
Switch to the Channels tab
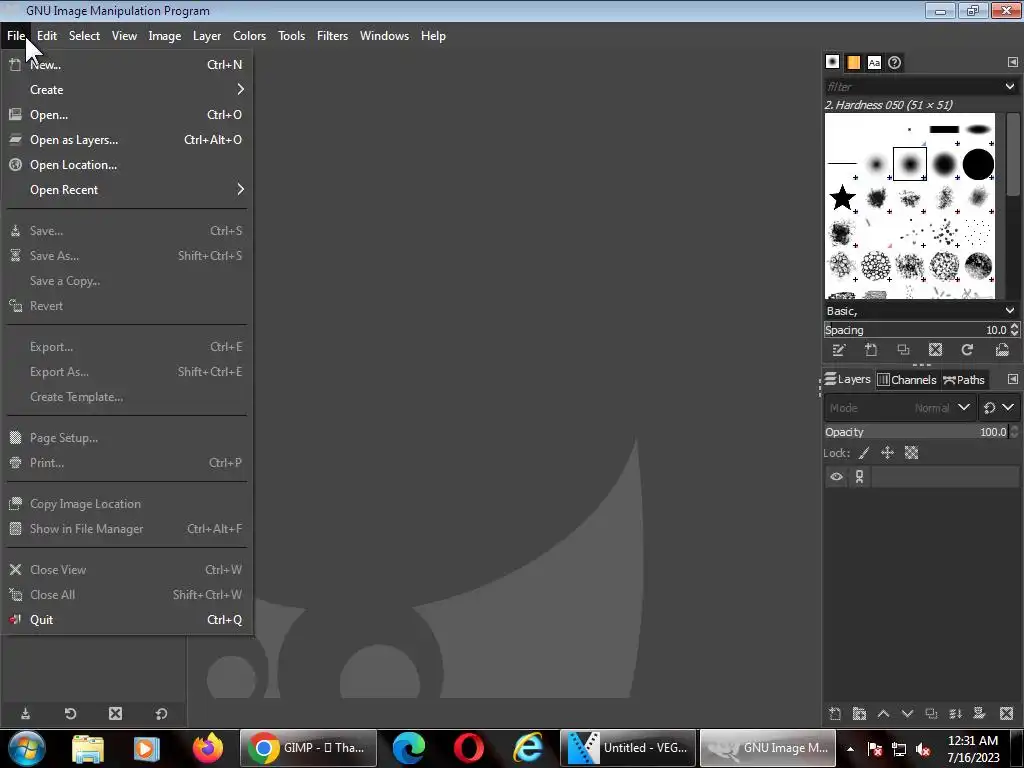coord(907,379)
